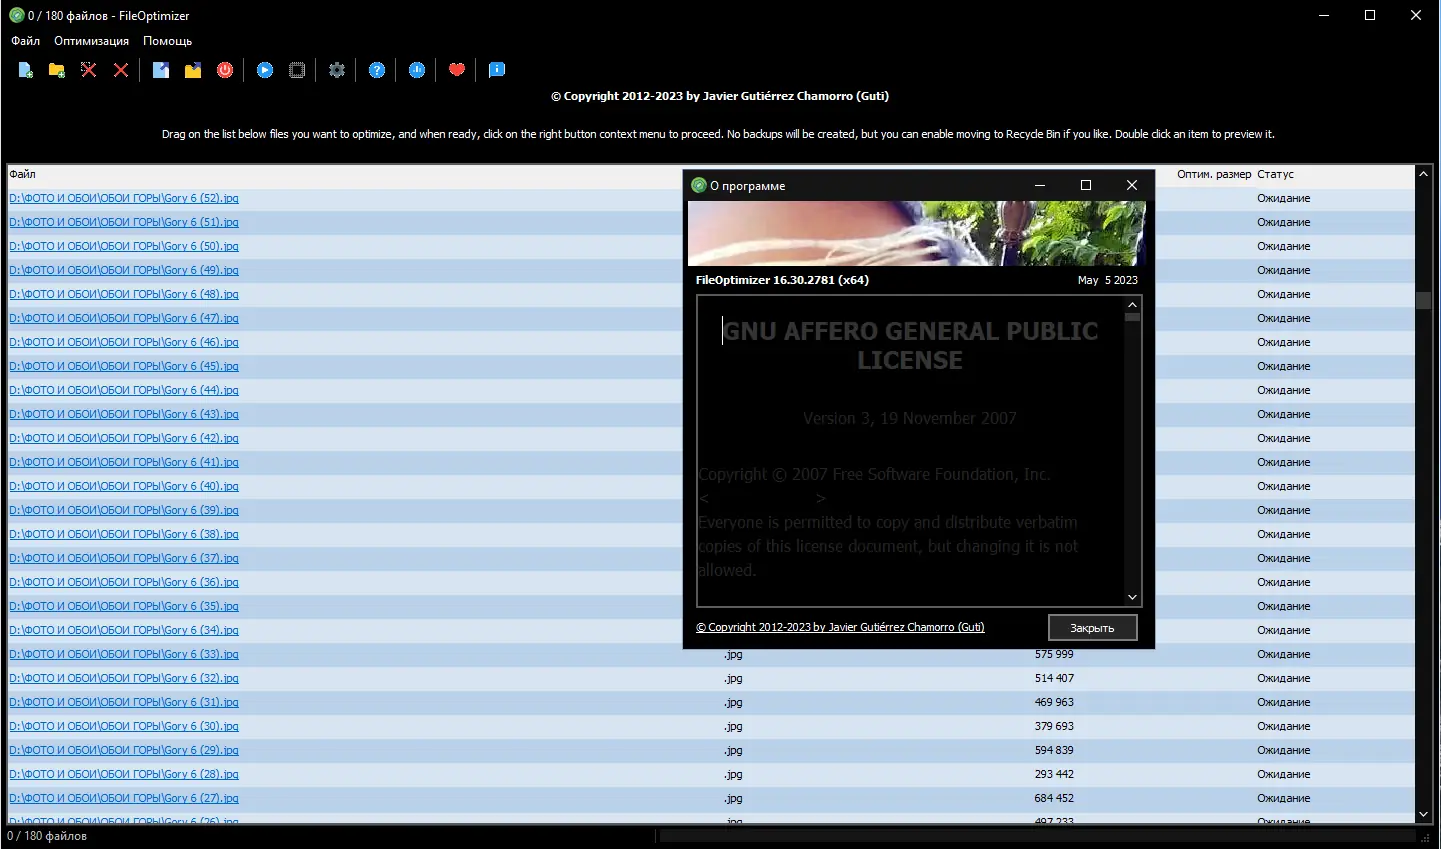Click the main file list scroll-down arrow
The width and height of the screenshot is (1441, 849).
point(1423,815)
